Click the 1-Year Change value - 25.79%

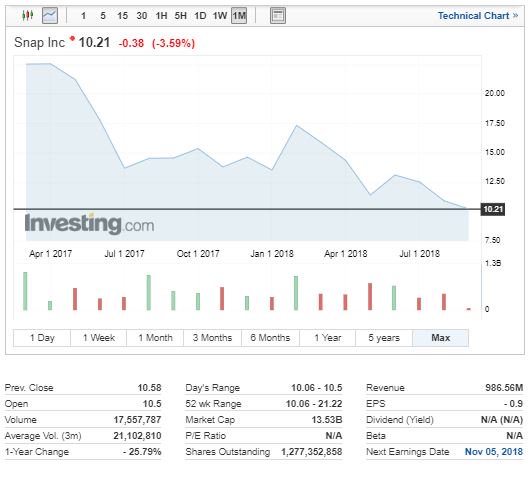(142, 452)
